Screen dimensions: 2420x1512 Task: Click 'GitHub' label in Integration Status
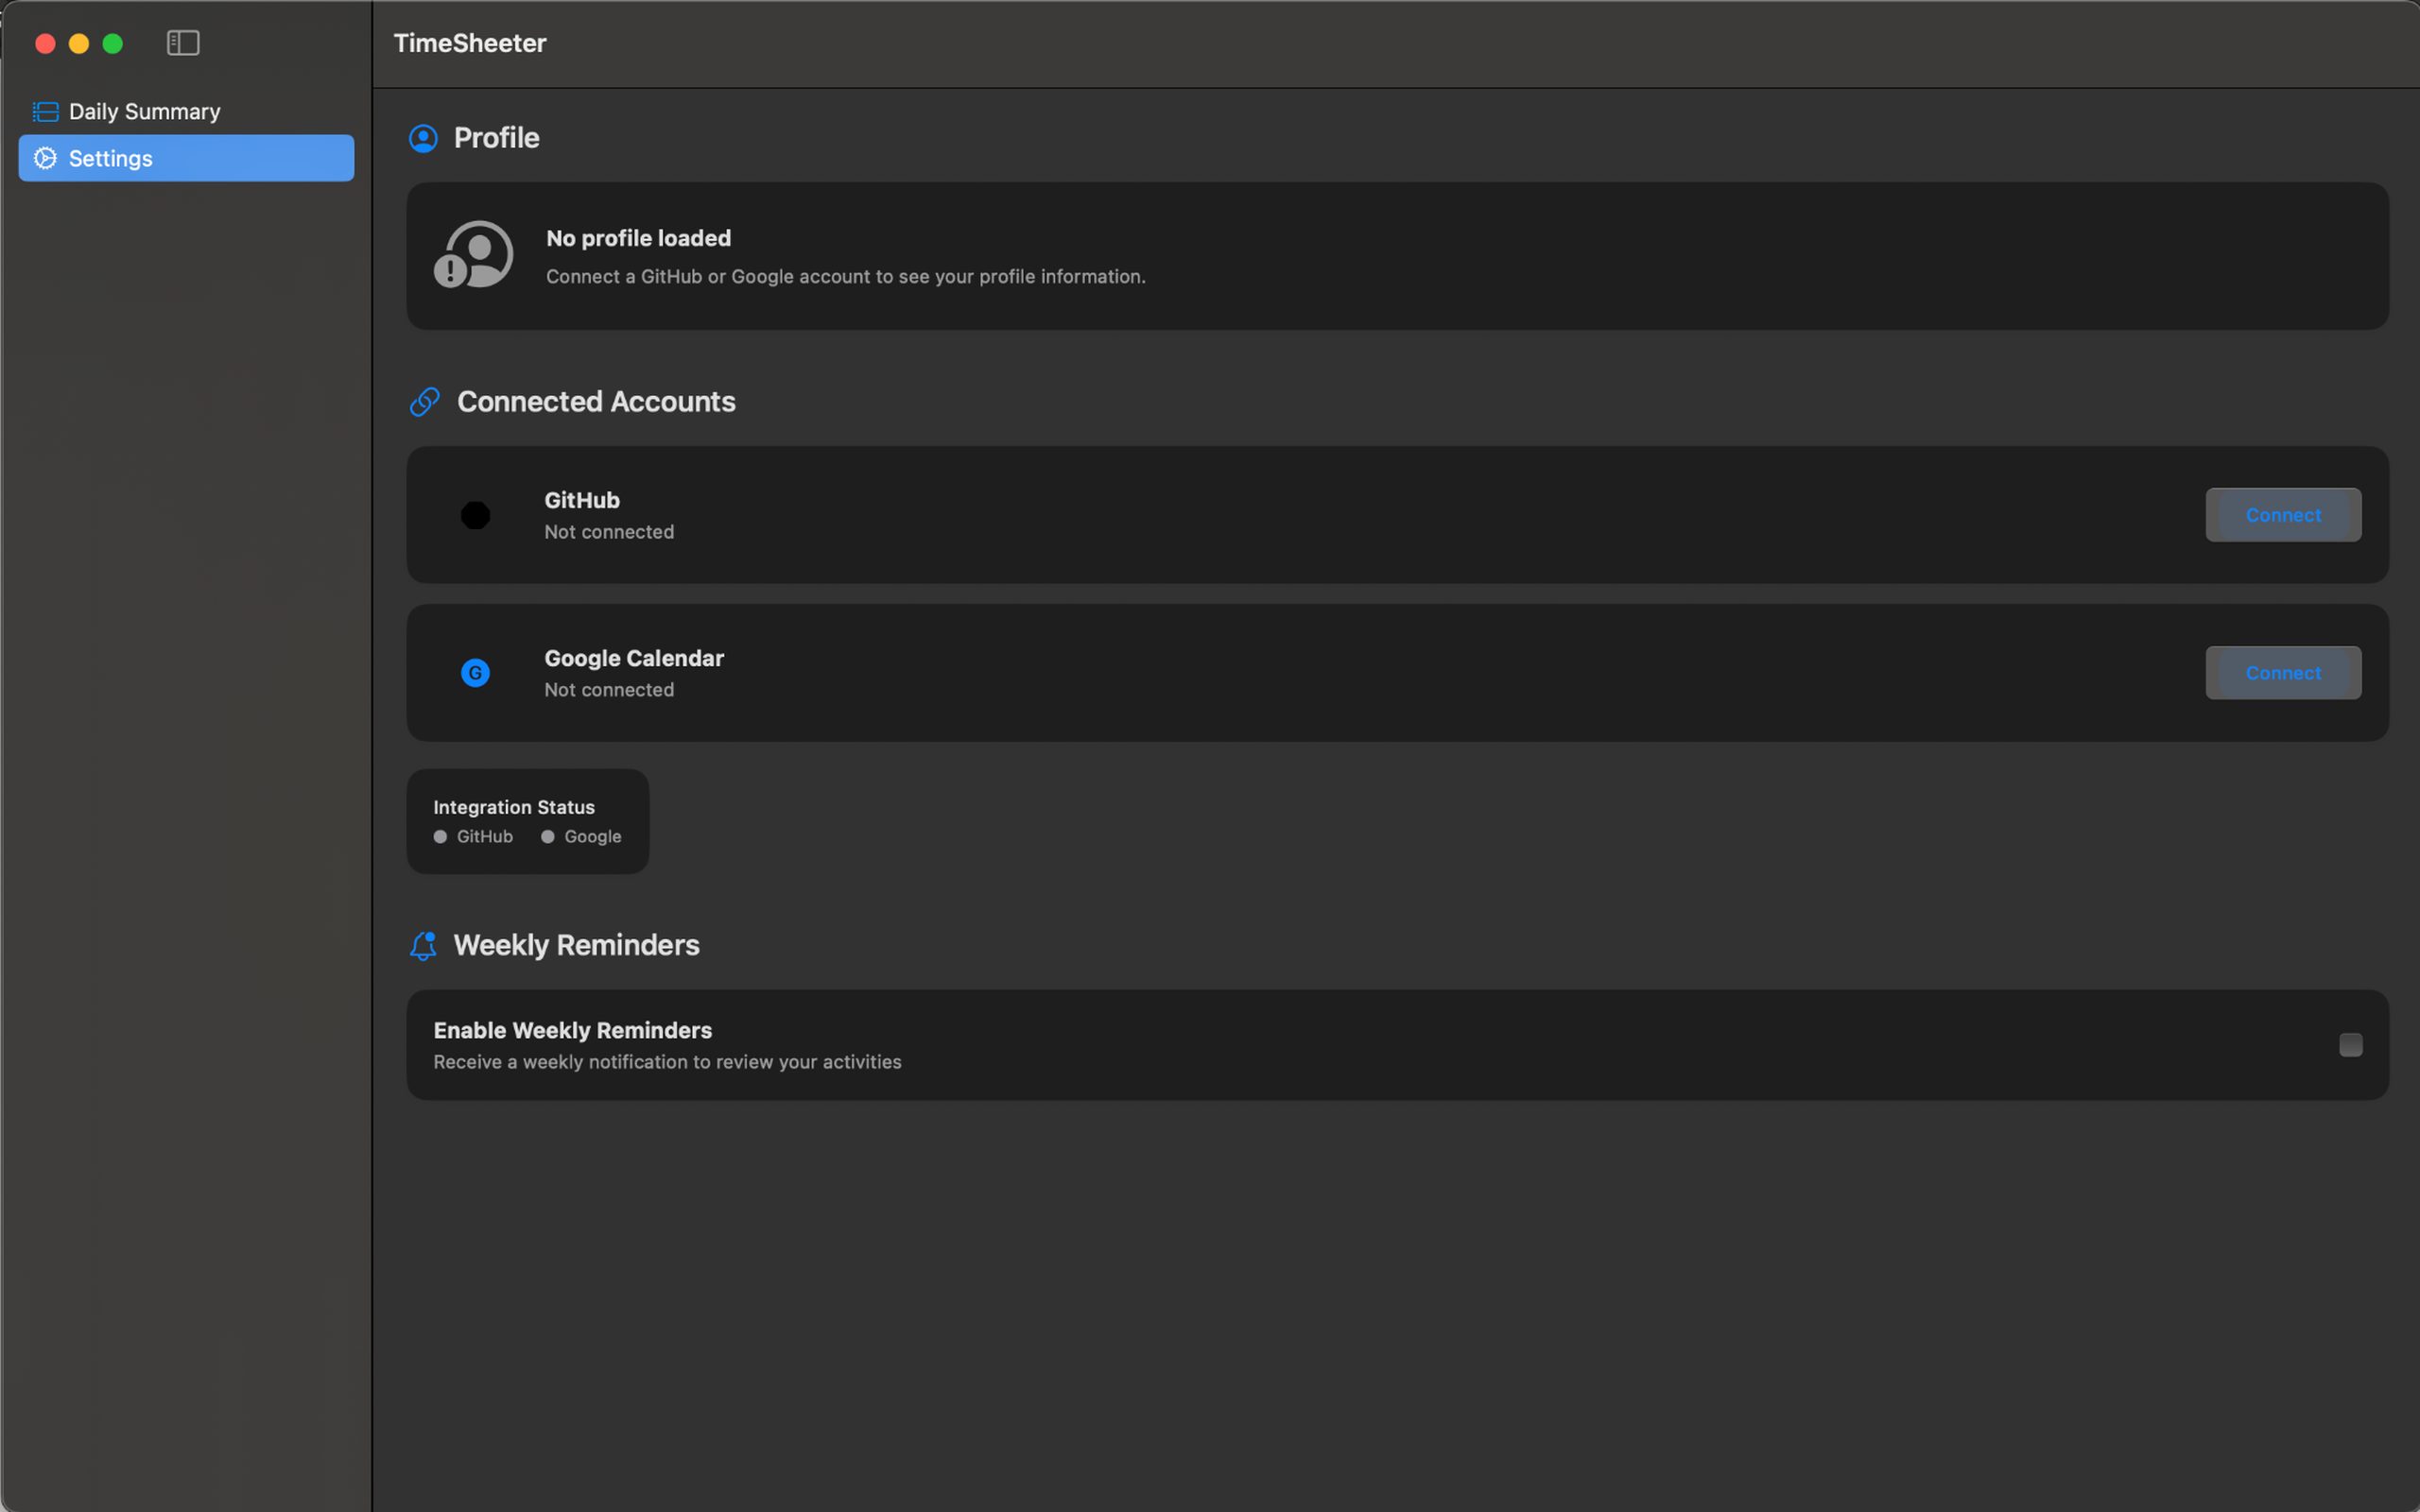point(485,837)
